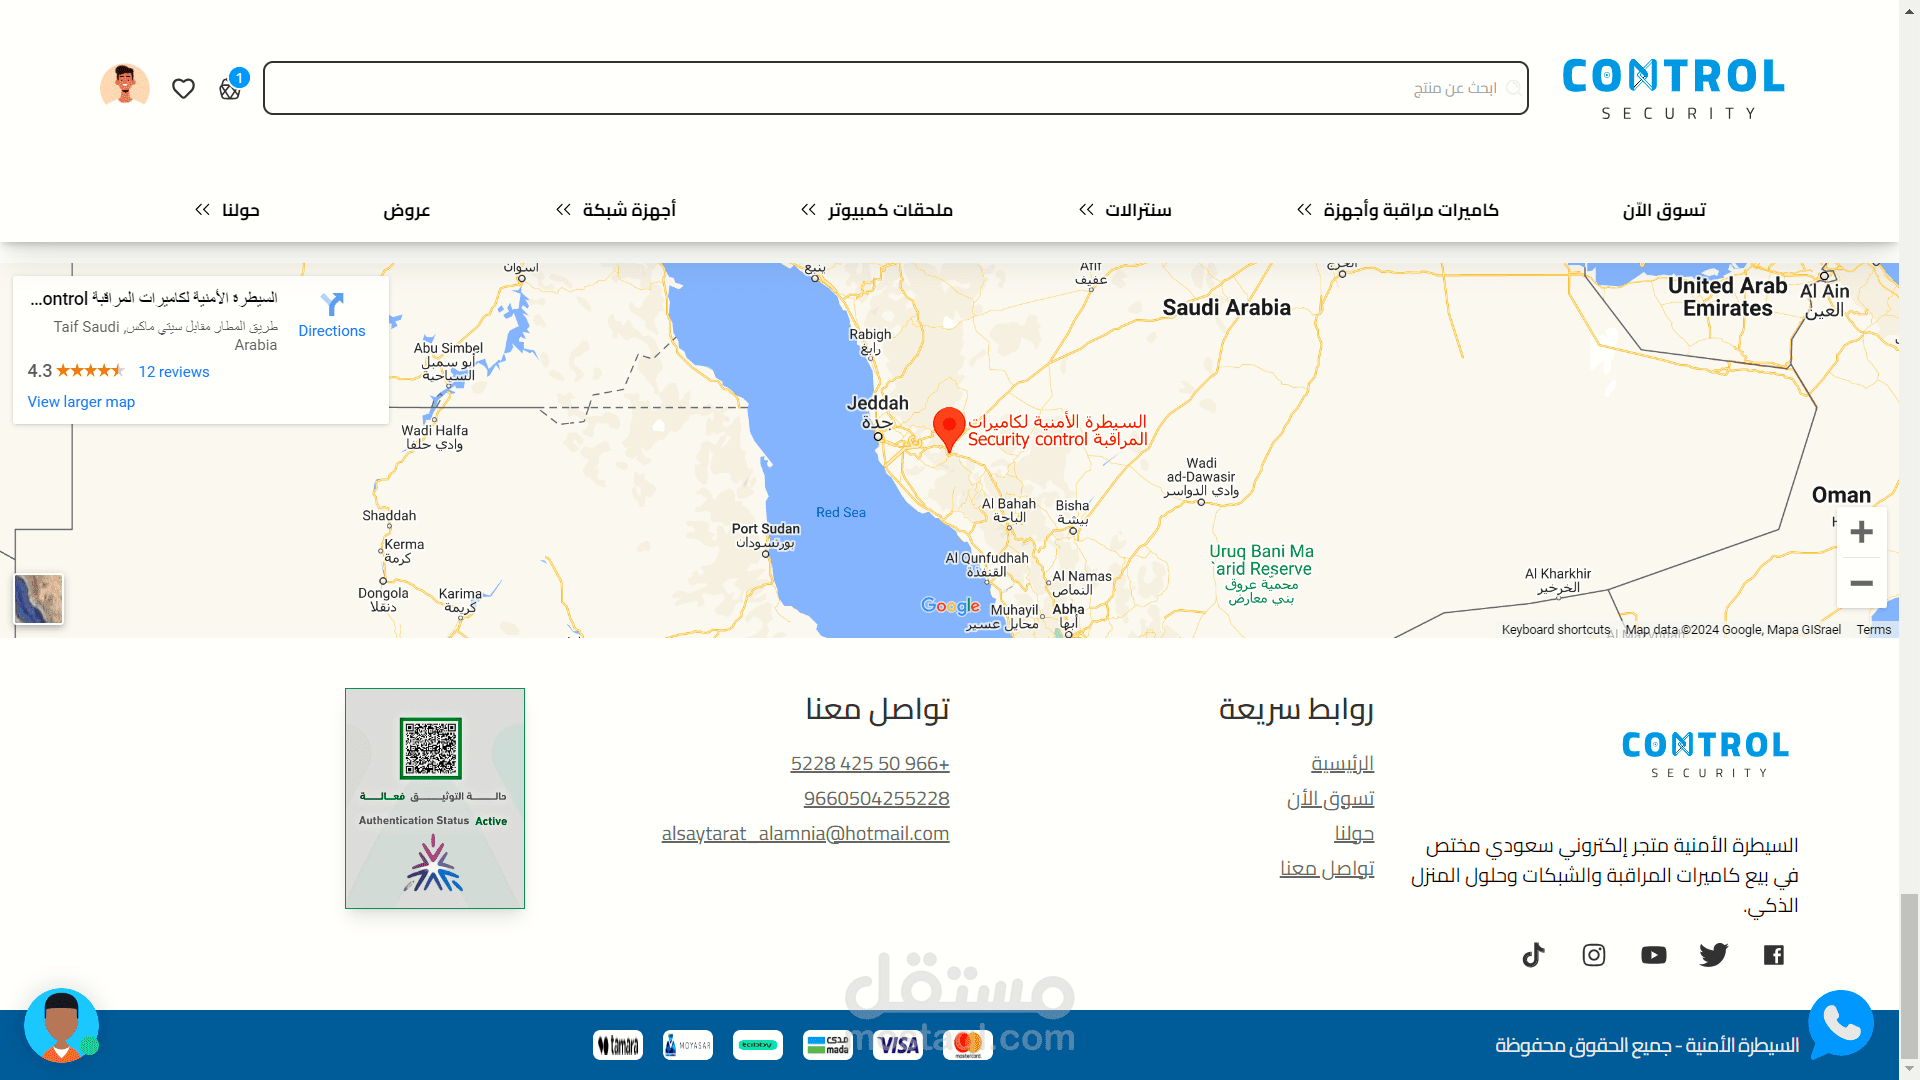Open the live chat support avatar
Viewport: 1920px width, 1080px height.
tap(62, 1025)
